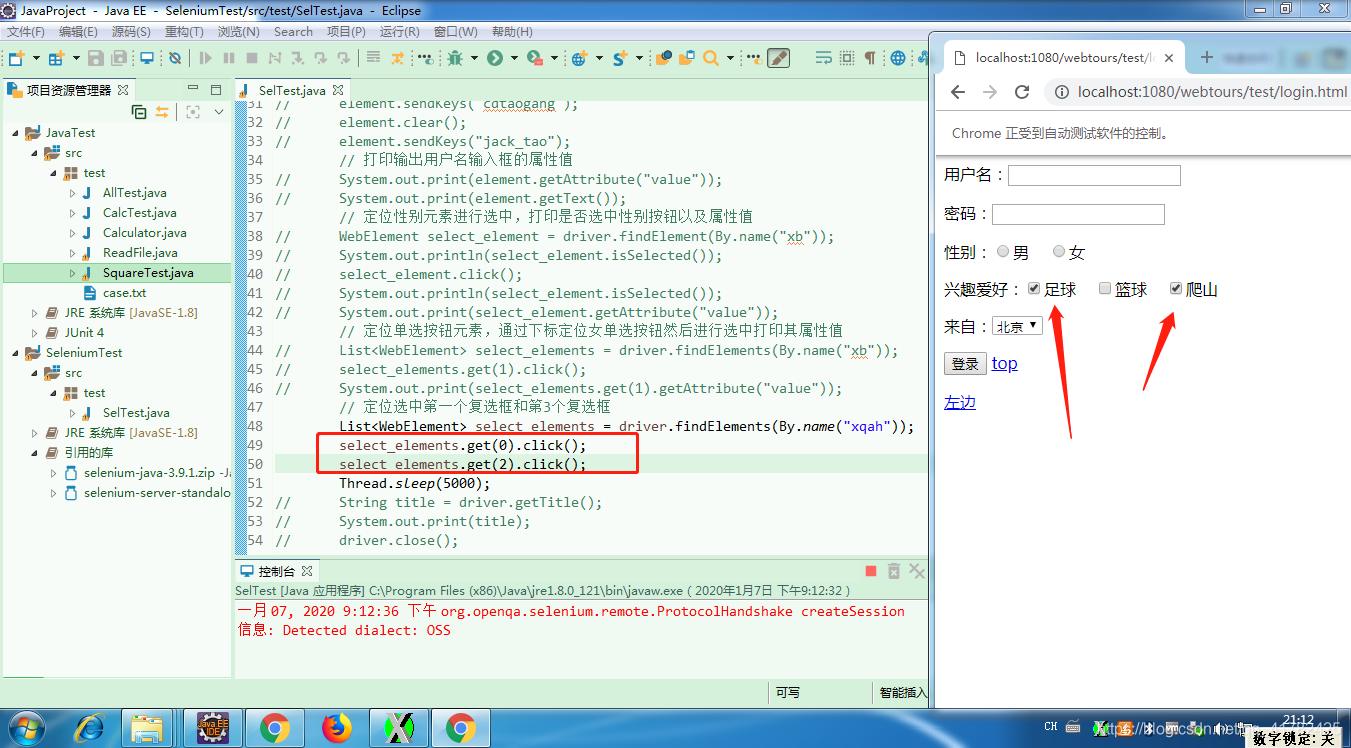Click the Toggle Word Wrap icon
The height and width of the screenshot is (748, 1351).
823,58
